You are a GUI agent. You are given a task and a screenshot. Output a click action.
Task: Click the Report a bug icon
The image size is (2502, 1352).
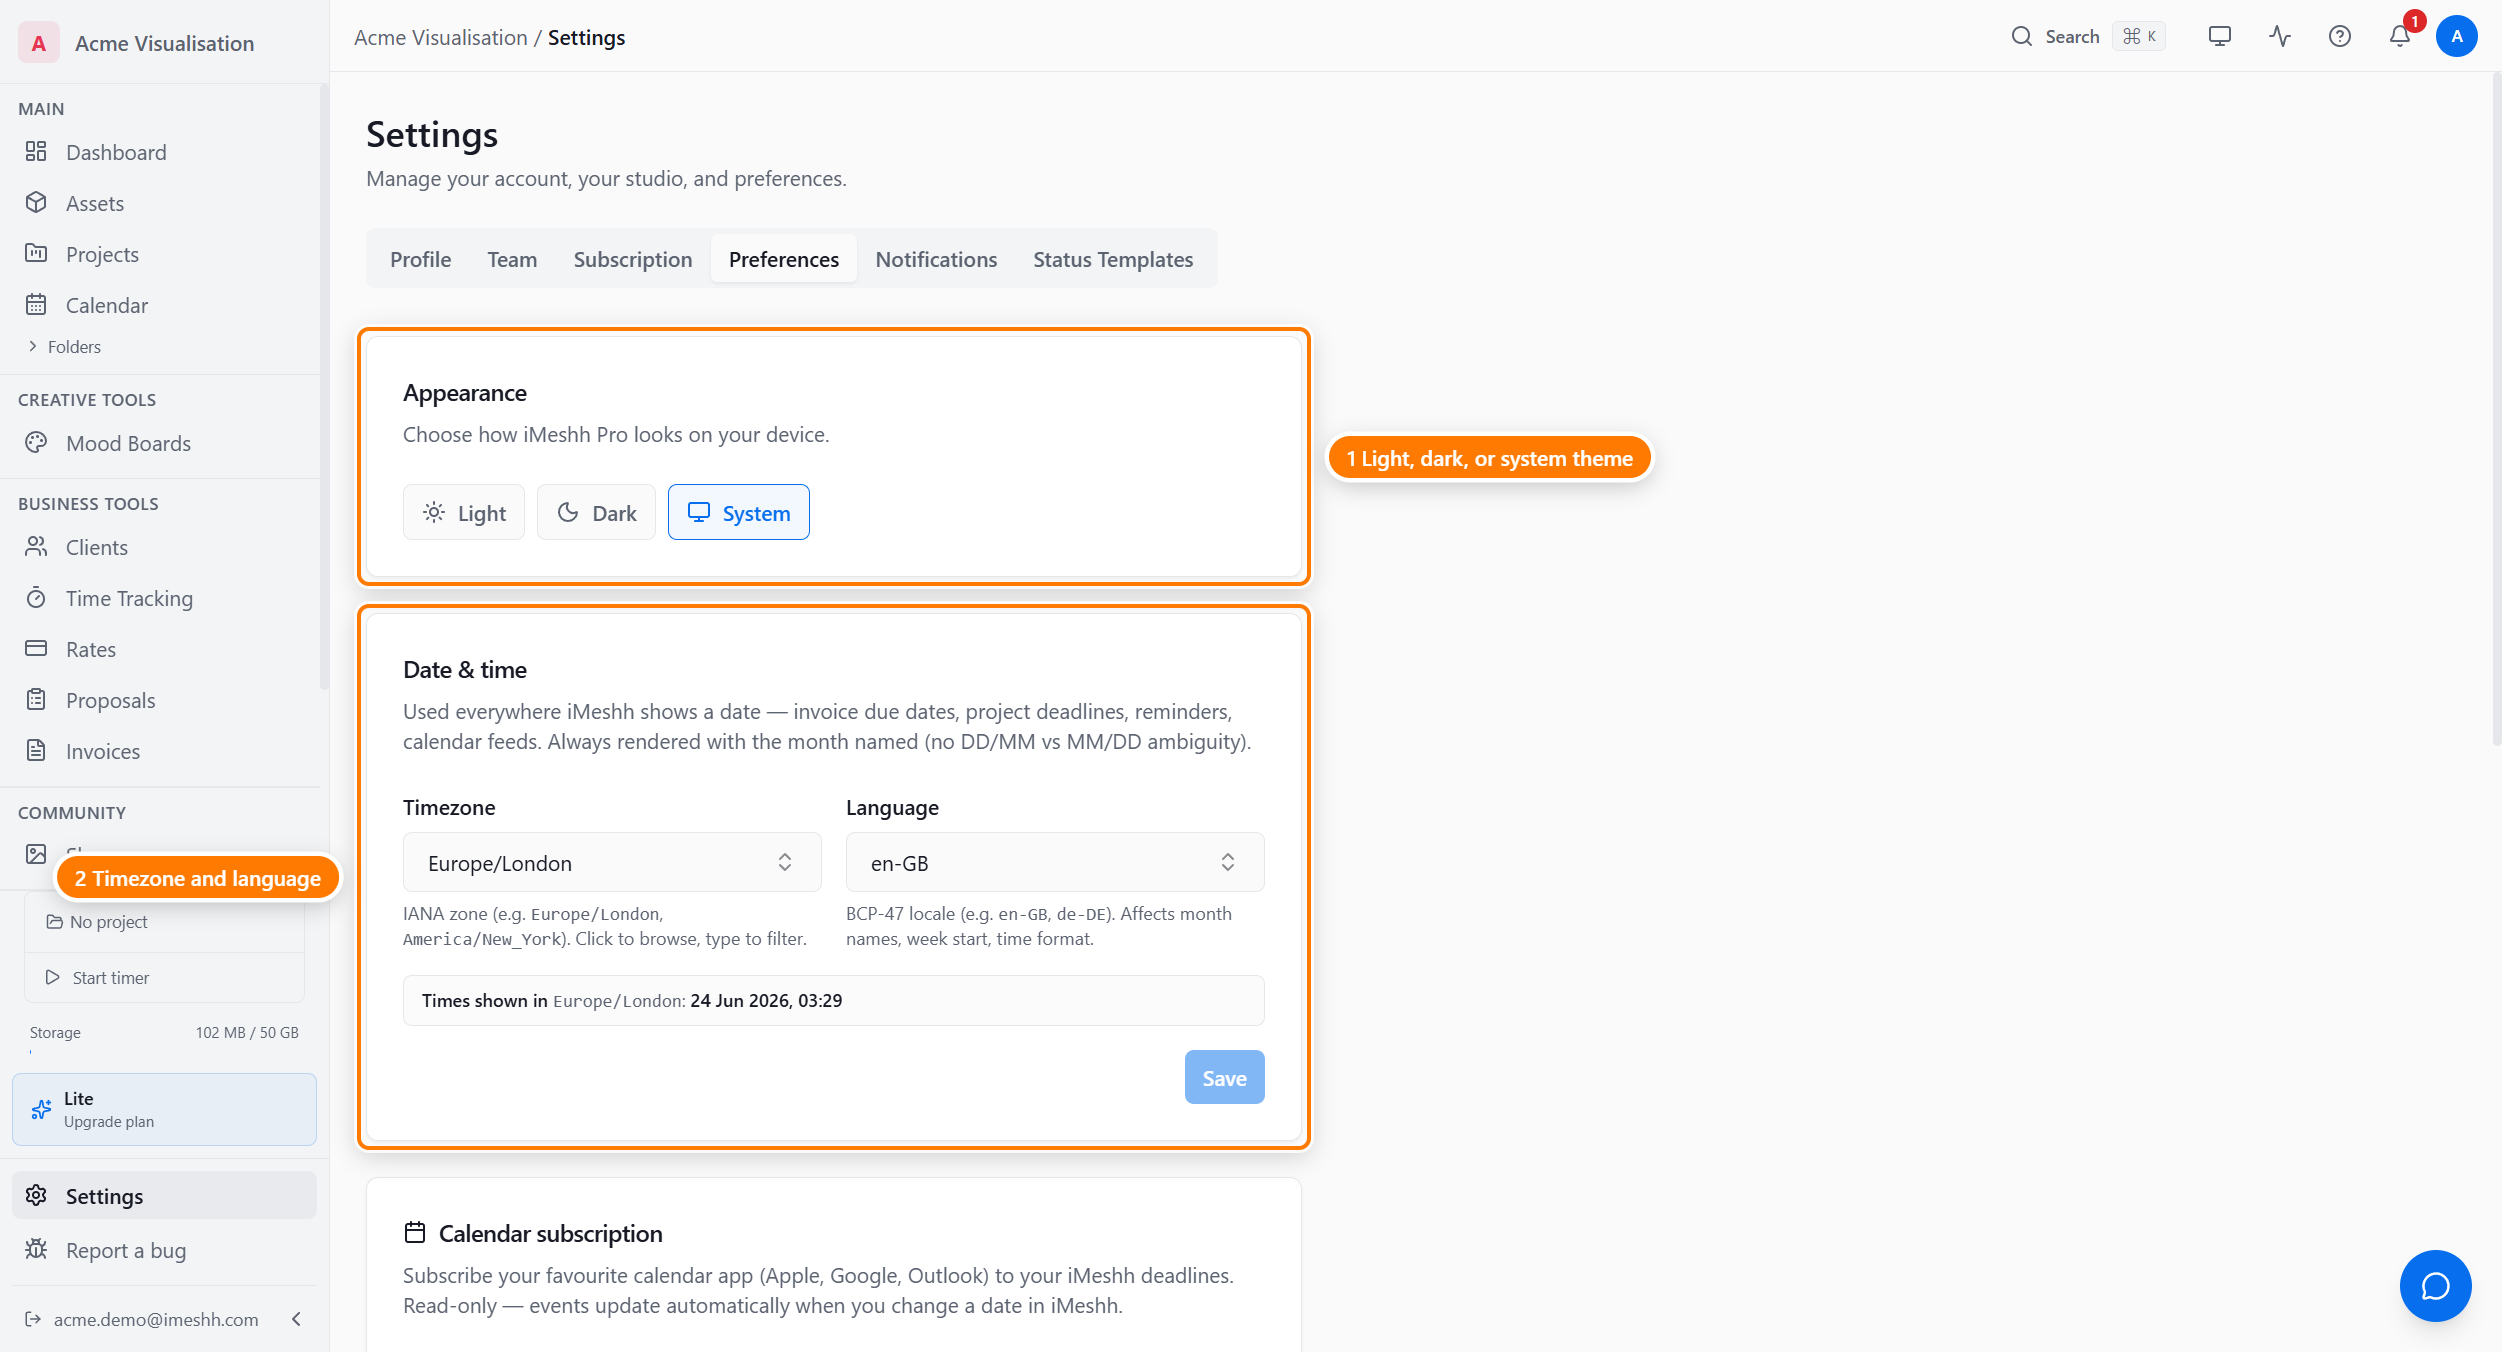36,1249
